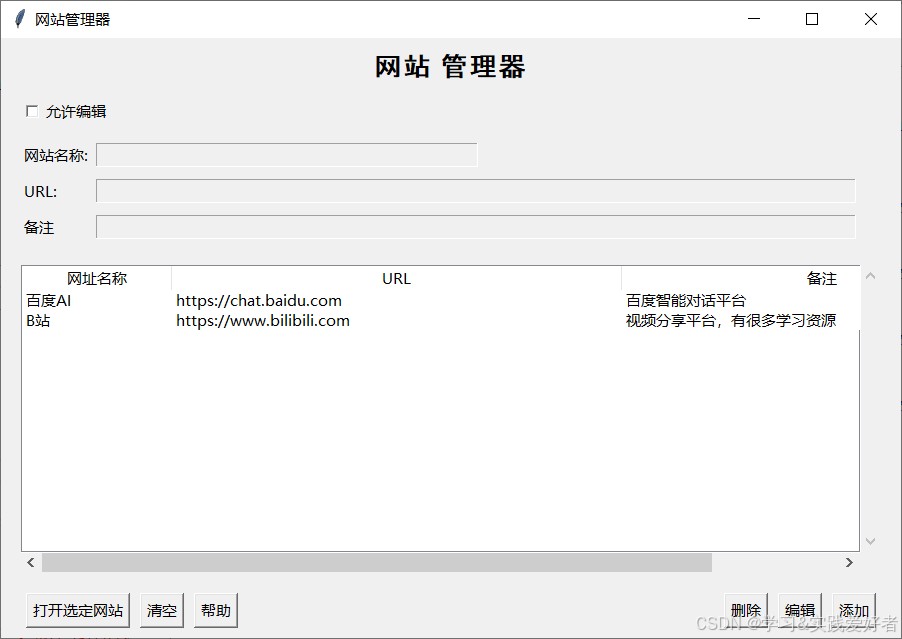Click the 删除 button
The width and height of the screenshot is (902, 639).
click(746, 610)
